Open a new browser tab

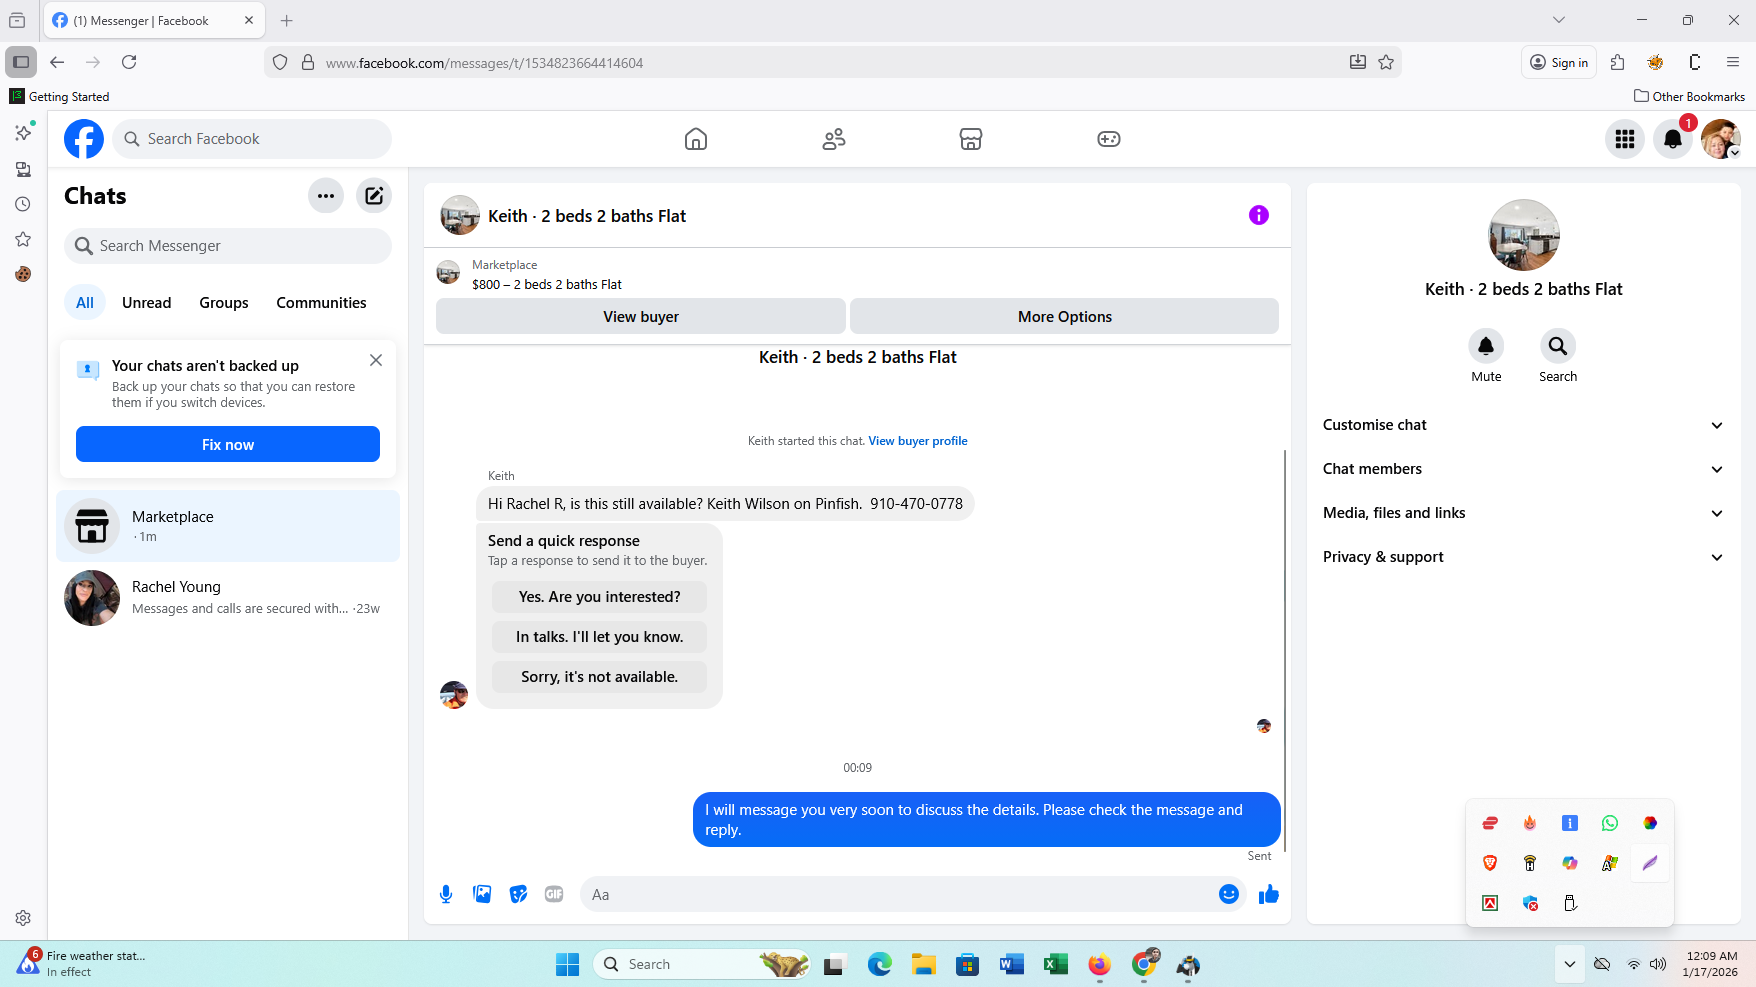287,20
